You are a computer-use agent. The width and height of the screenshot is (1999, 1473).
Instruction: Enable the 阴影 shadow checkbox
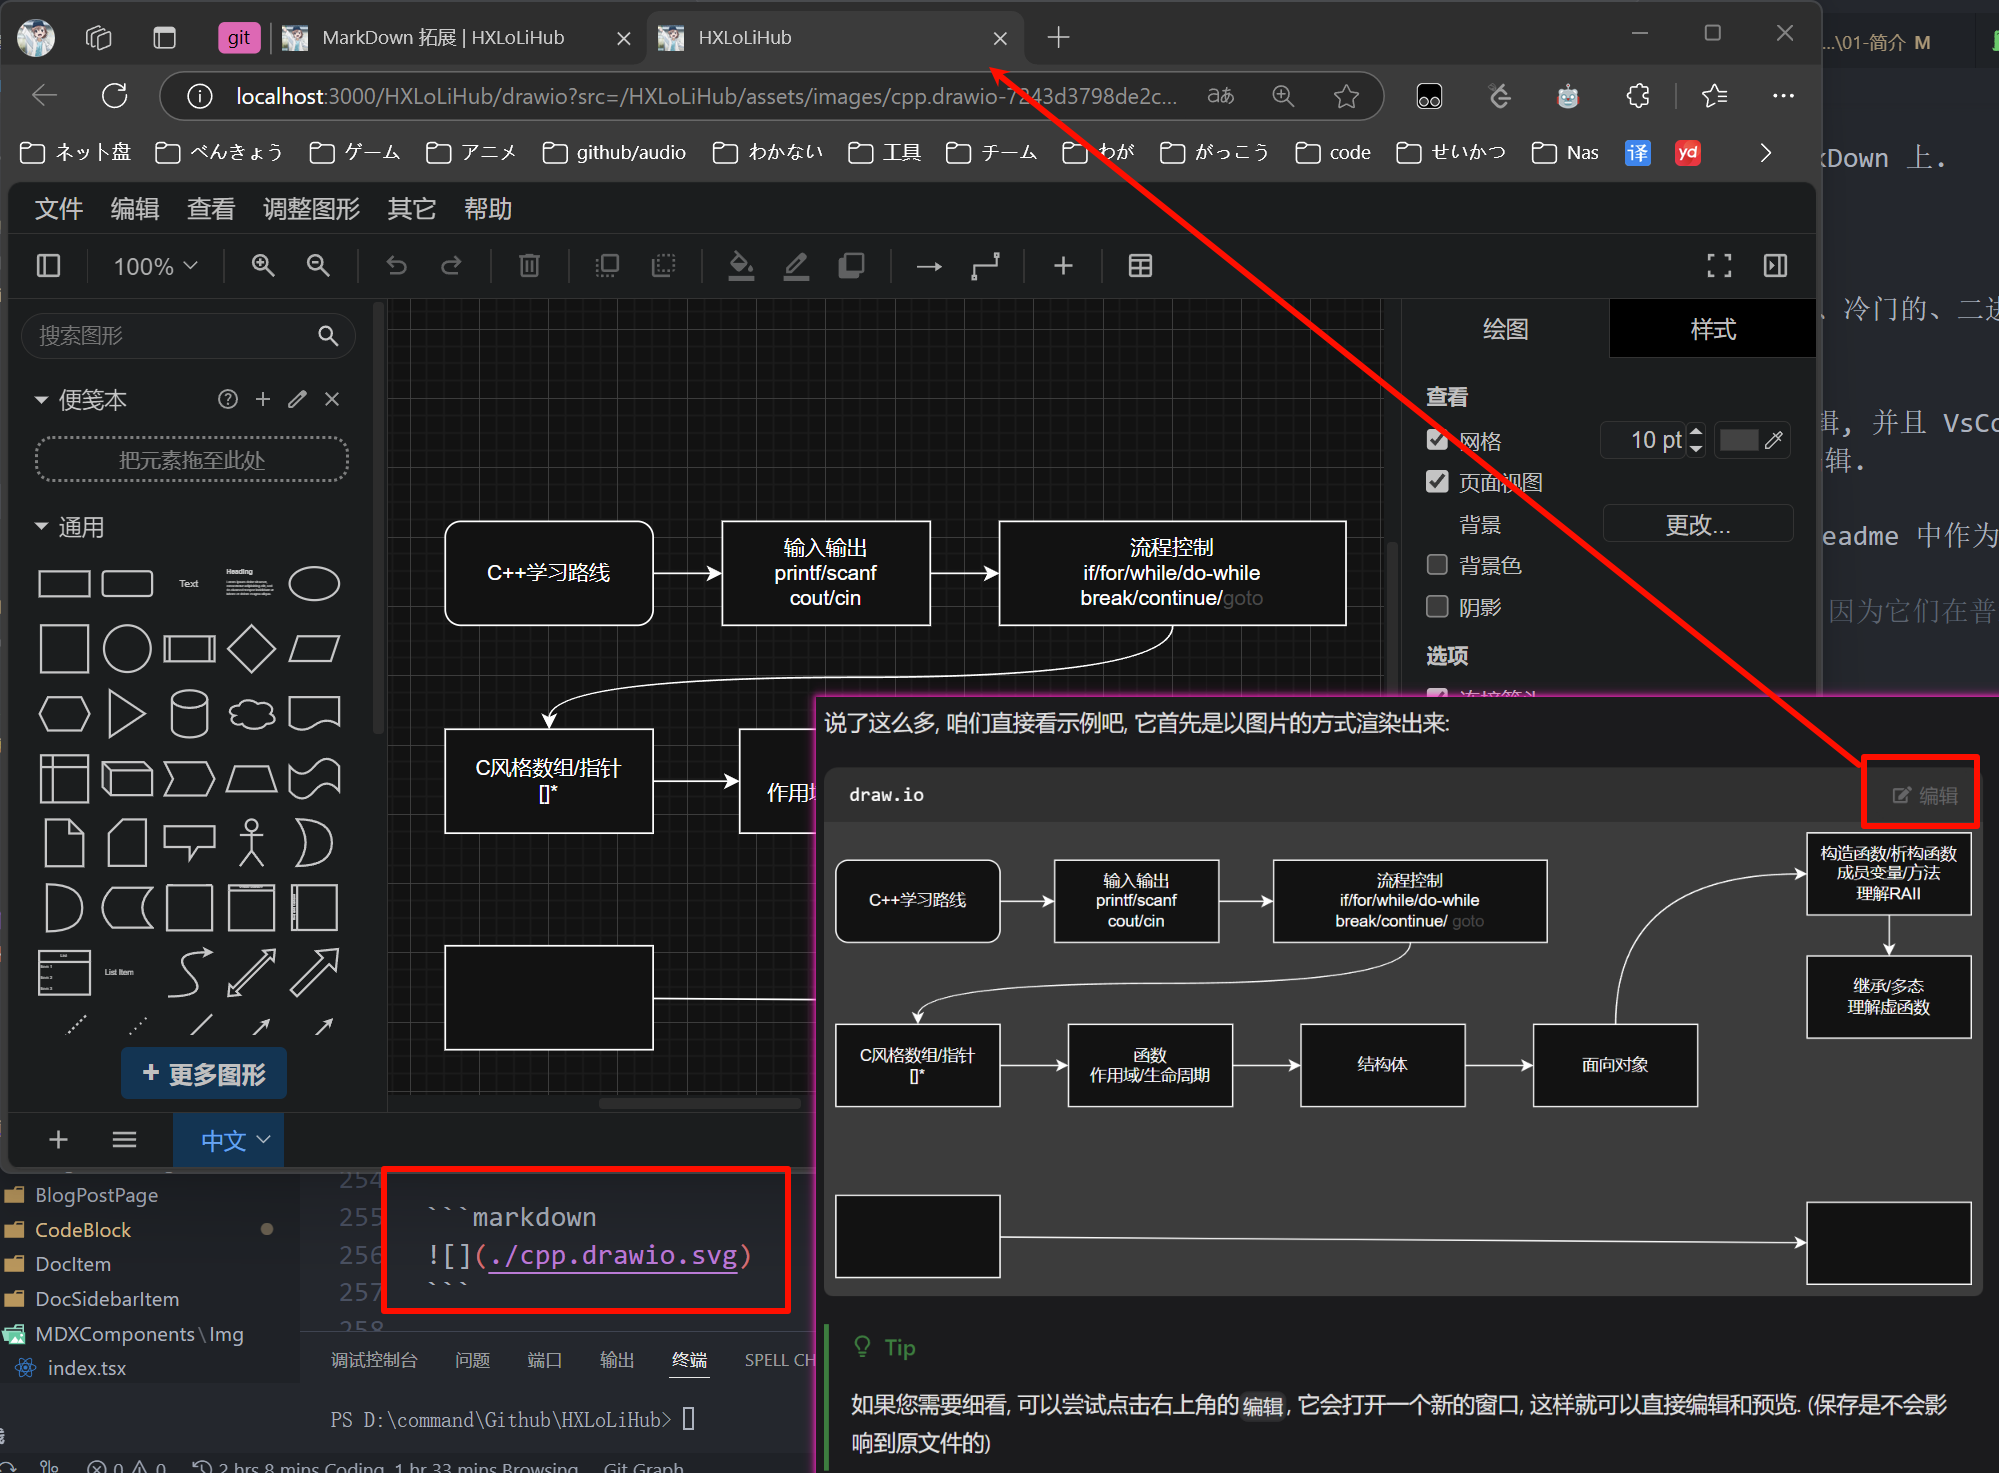click(x=1437, y=607)
